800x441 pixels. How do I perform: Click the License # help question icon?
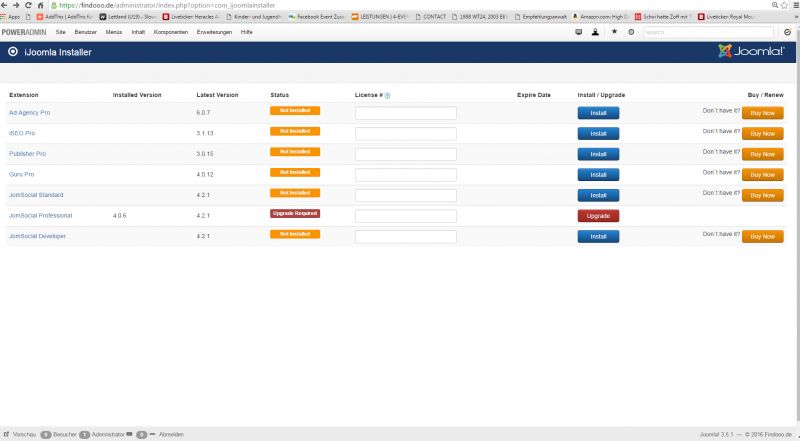tap(387, 95)
